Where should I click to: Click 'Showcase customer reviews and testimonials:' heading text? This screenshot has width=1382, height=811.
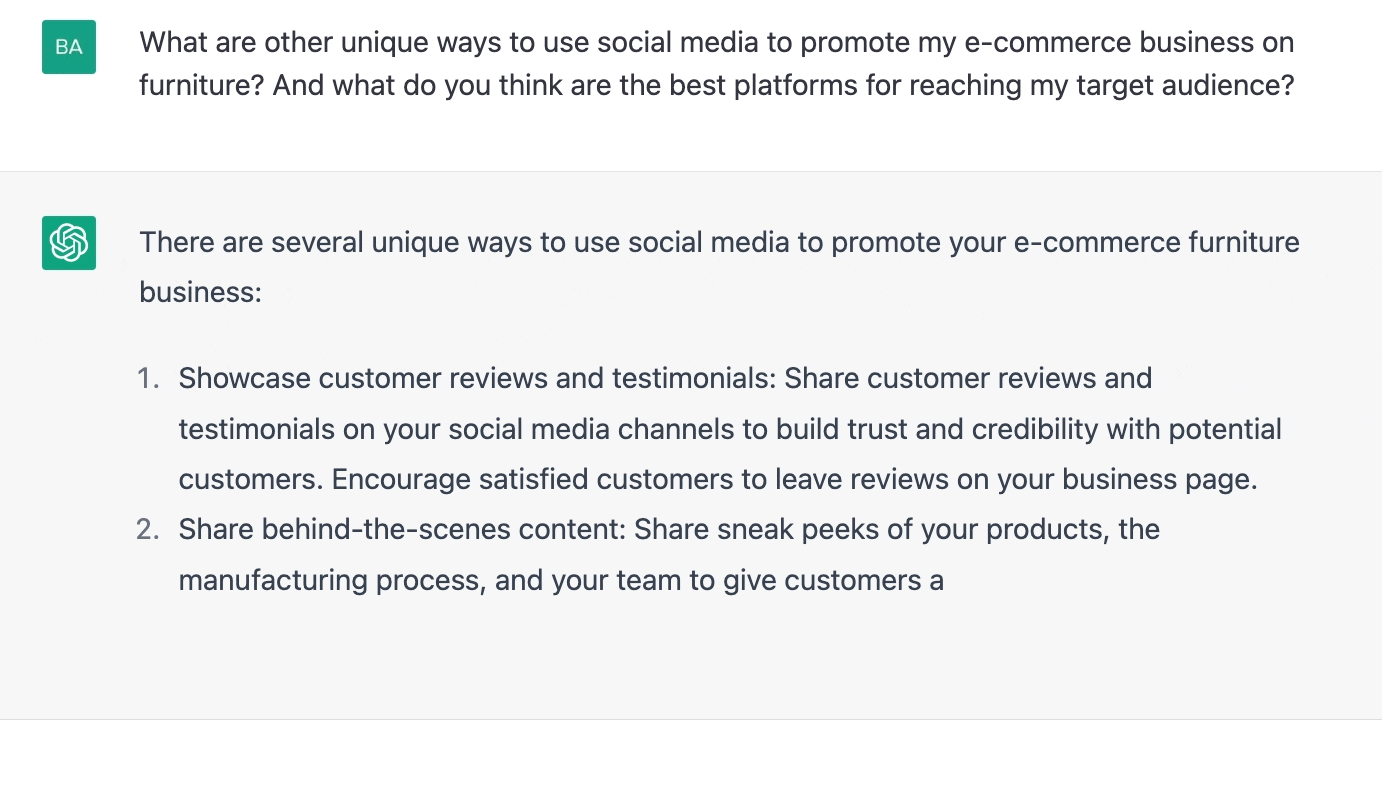tap(477, 379)
